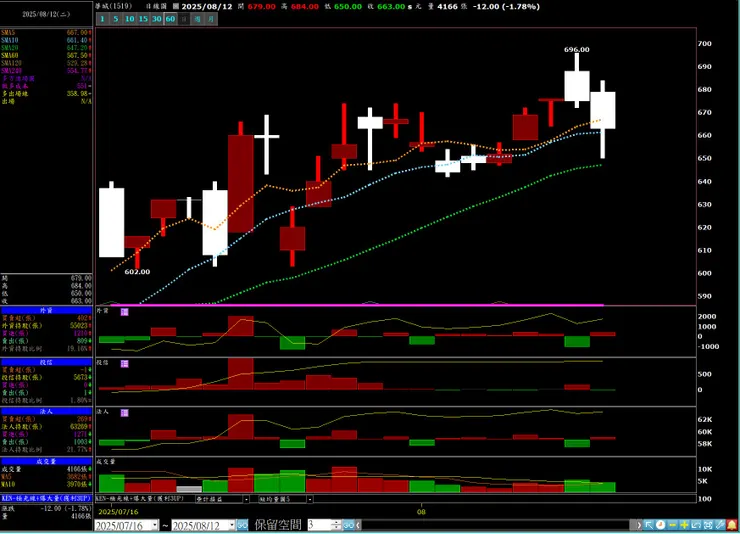Click the SMA240 legend entry
This screenshot has height=534, width=740.
pyautogui.click(x=46, y=70)
